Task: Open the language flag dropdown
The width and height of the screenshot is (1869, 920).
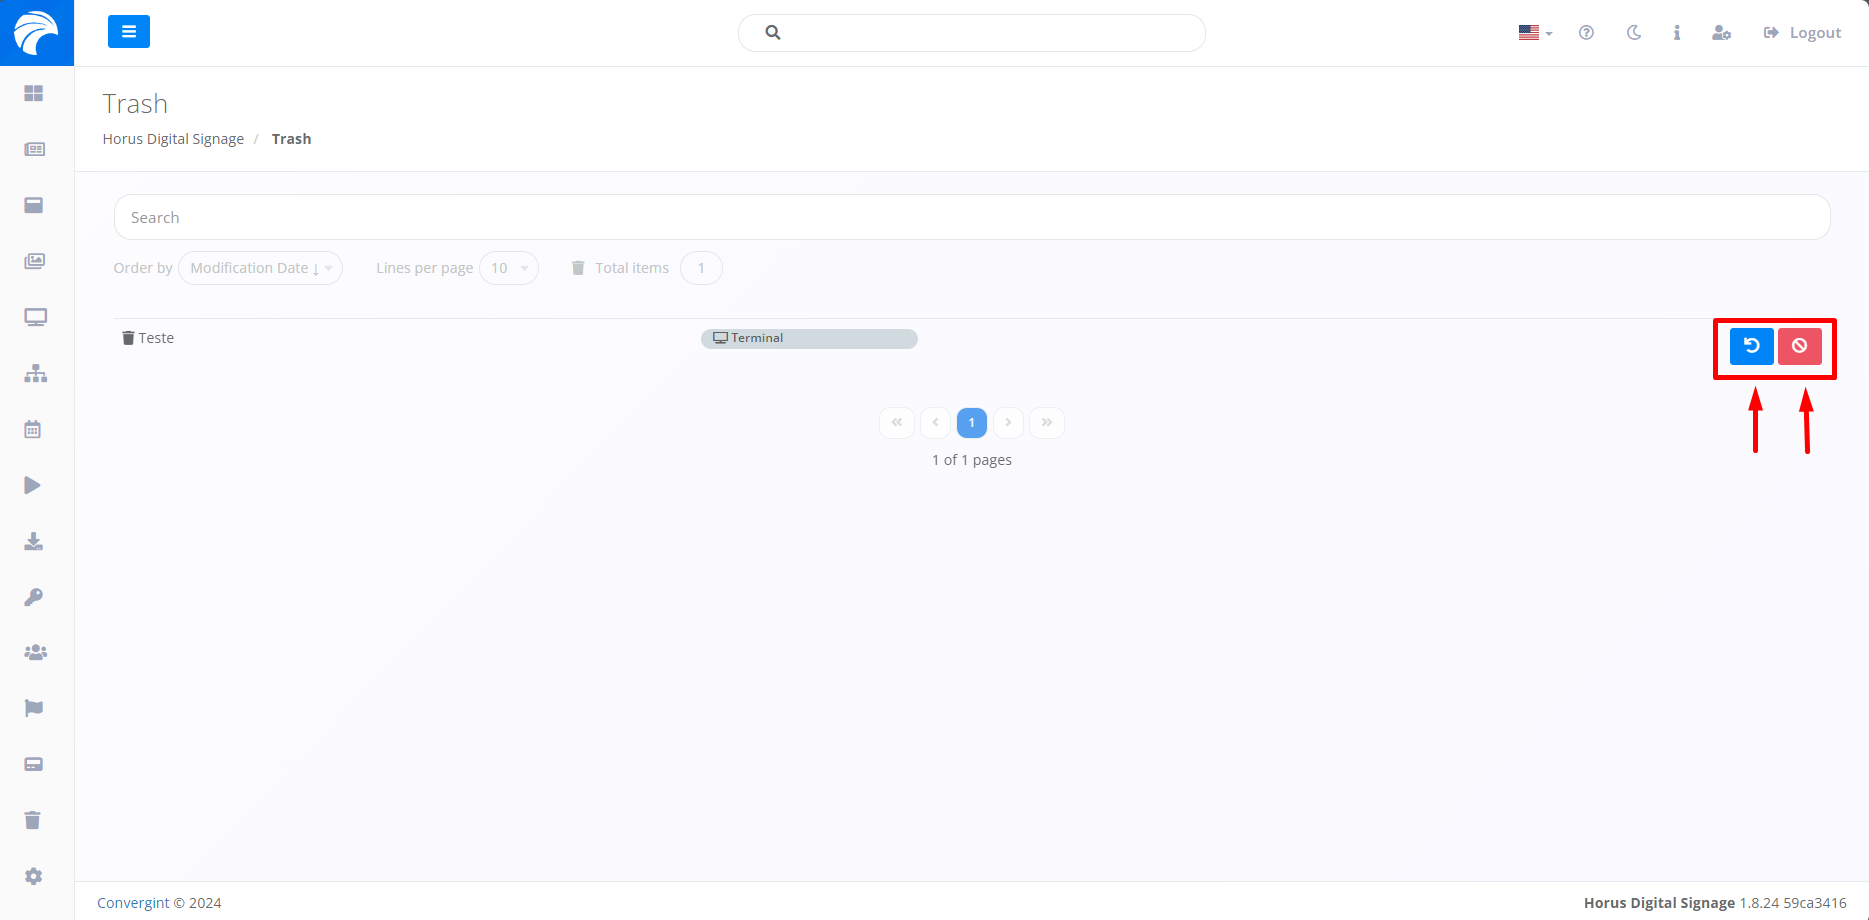Action: (x=1534, y=33)
